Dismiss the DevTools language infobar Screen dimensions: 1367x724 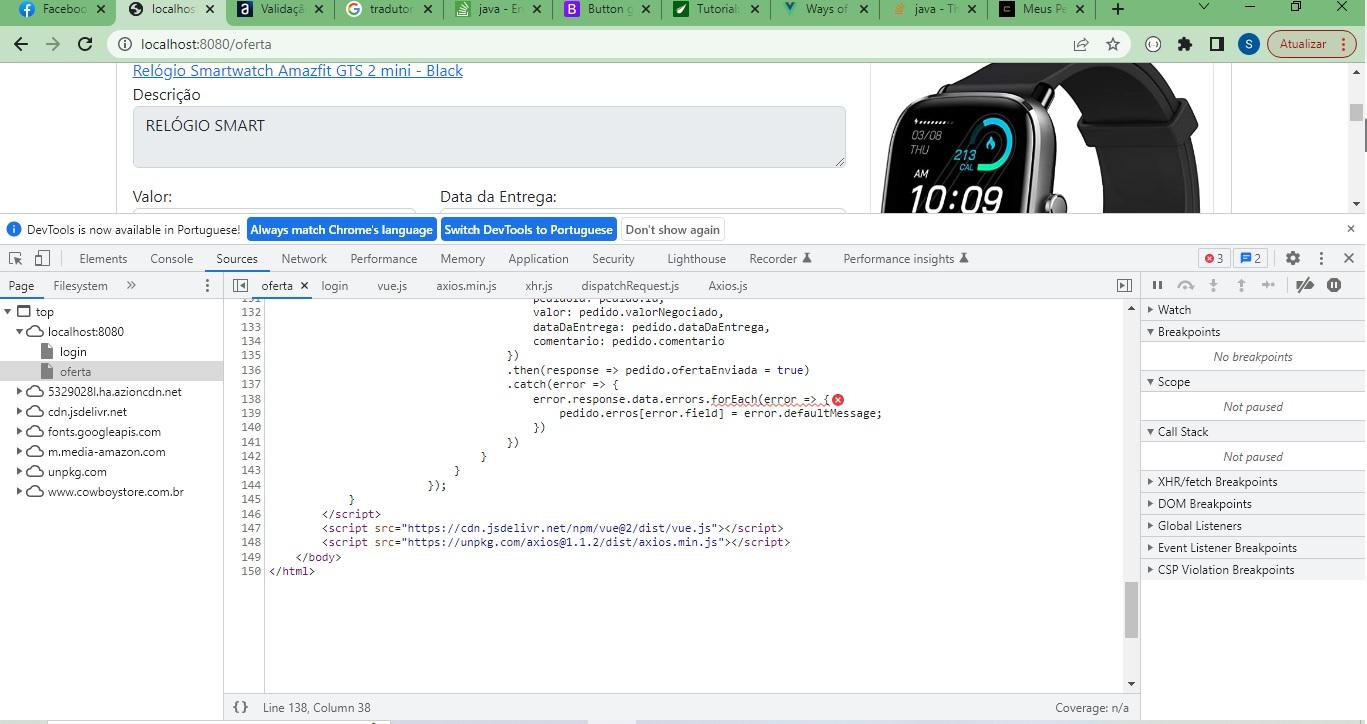pyautogui.click(x=1350, y=229)
